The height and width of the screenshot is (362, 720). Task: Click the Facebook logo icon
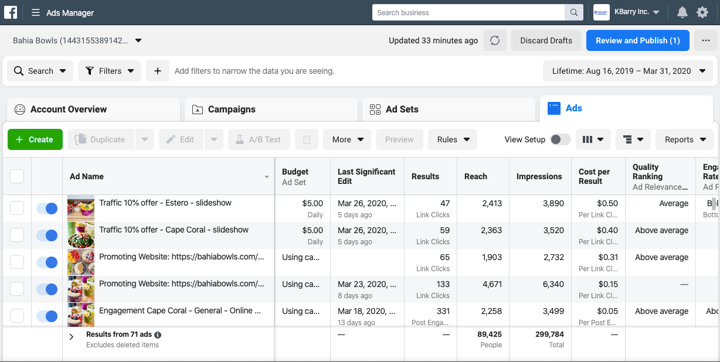pyautogui.click(x=11, y=12)
